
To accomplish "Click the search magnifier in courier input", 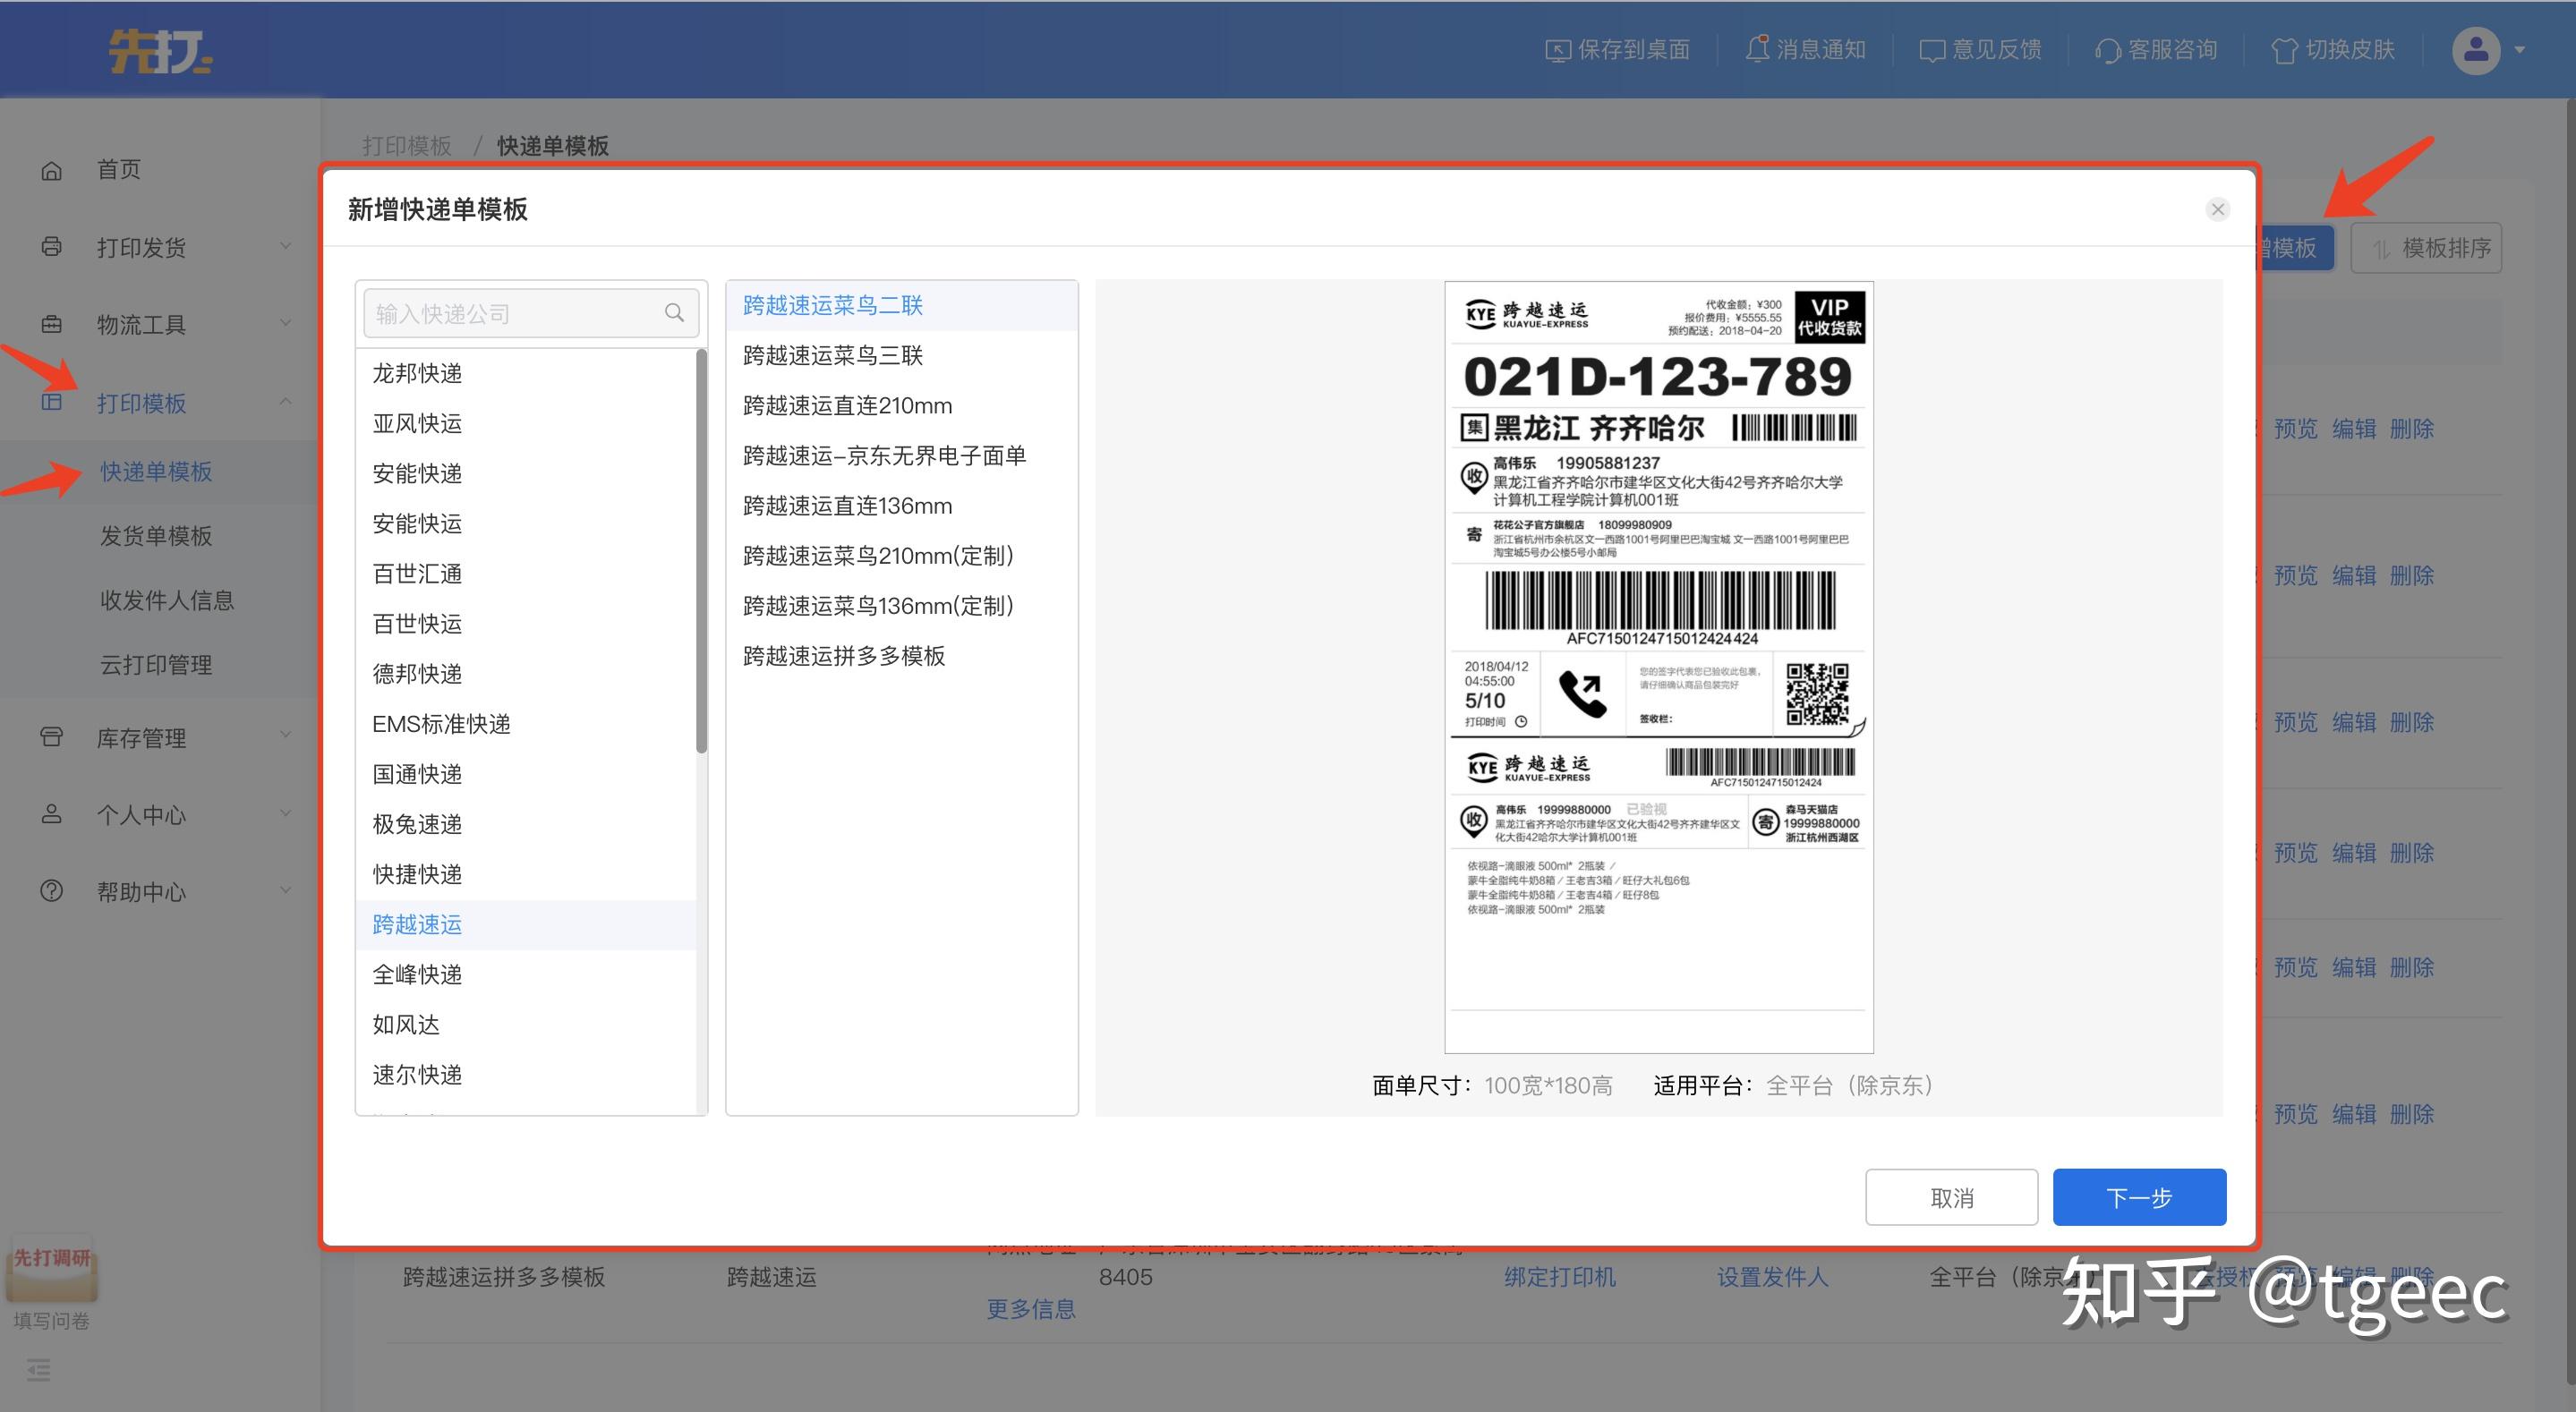I will pyautogui.click(x=675, y=313).
